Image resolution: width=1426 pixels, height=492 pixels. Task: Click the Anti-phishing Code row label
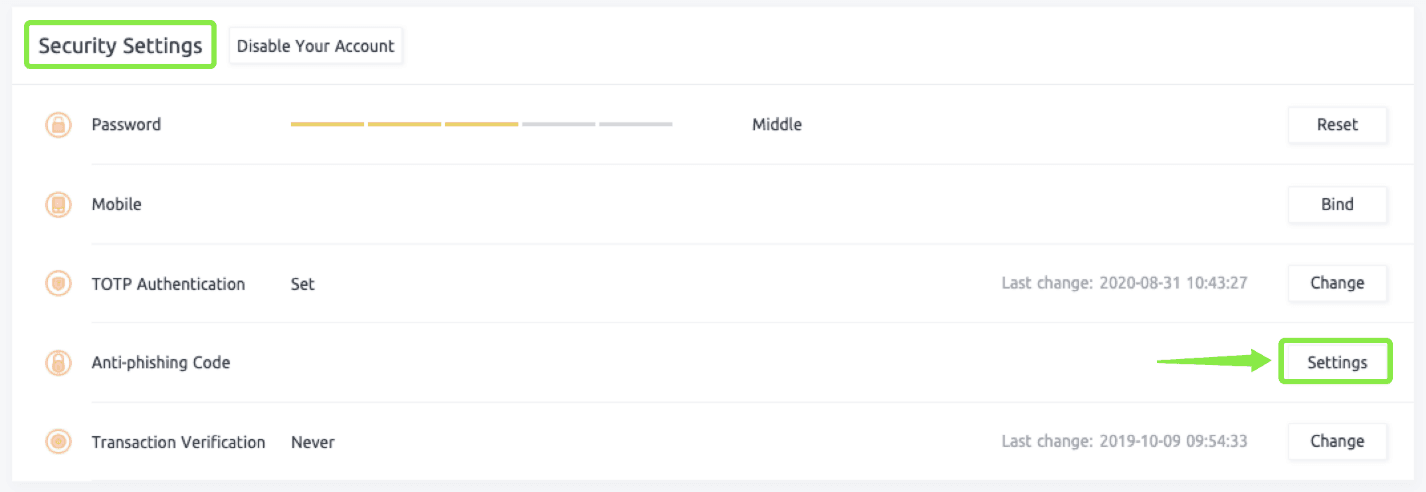[161, 363]
